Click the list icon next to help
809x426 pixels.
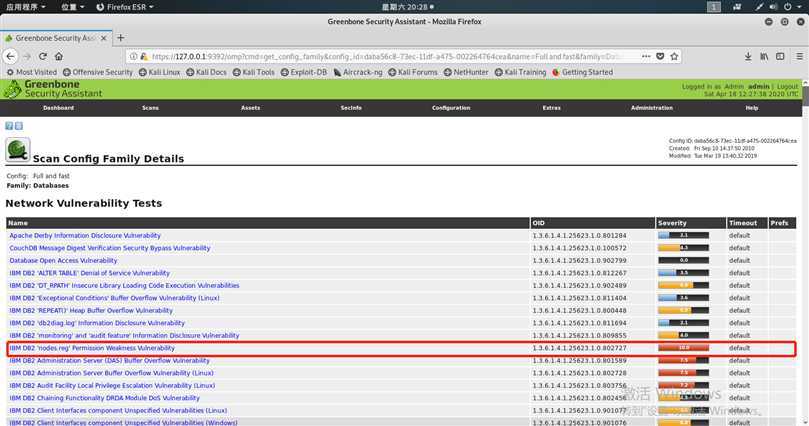coord(19,126)
